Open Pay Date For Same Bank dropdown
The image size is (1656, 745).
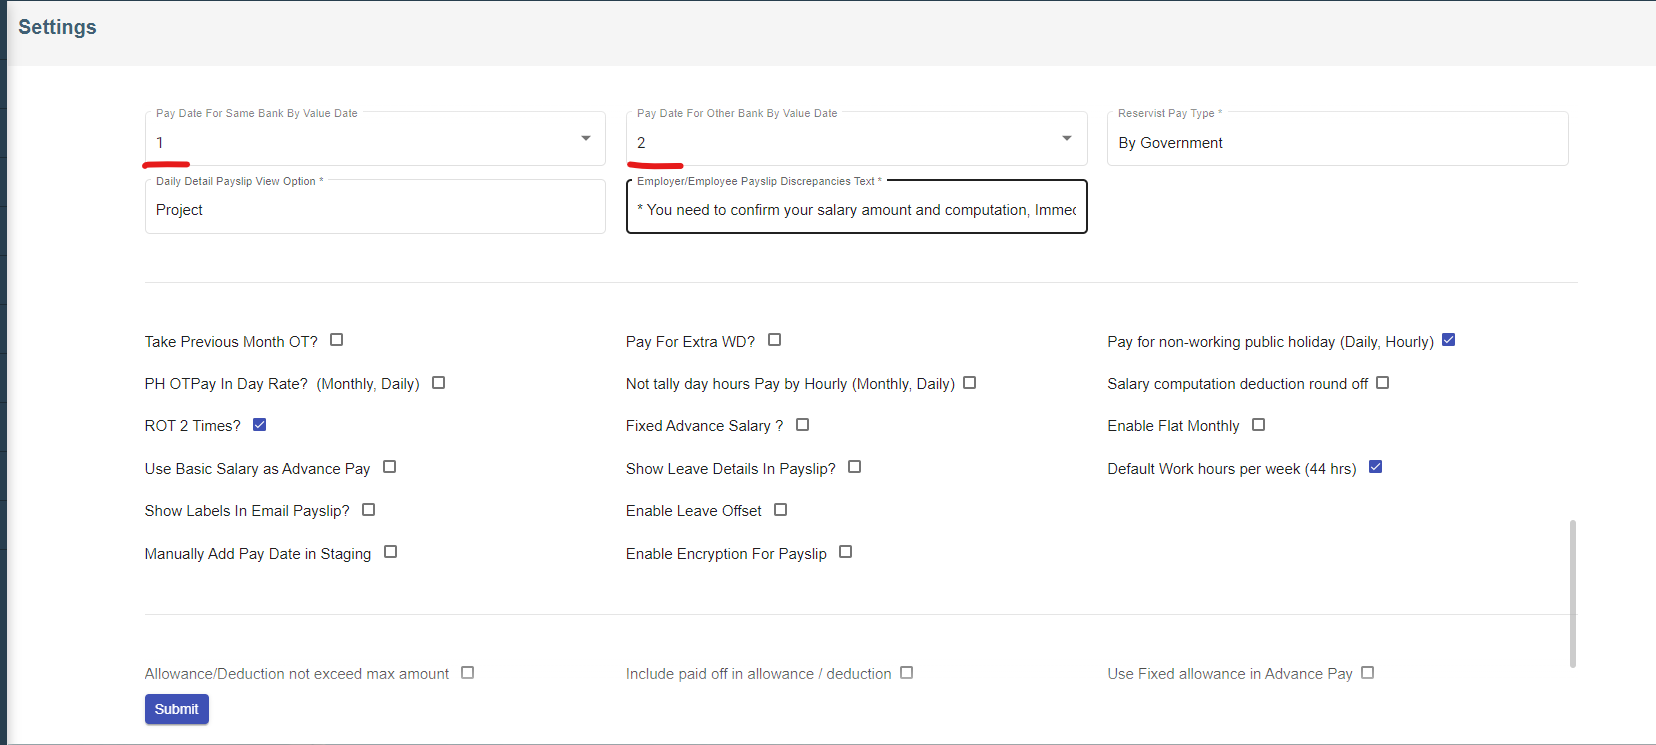[x=374, y=141]
